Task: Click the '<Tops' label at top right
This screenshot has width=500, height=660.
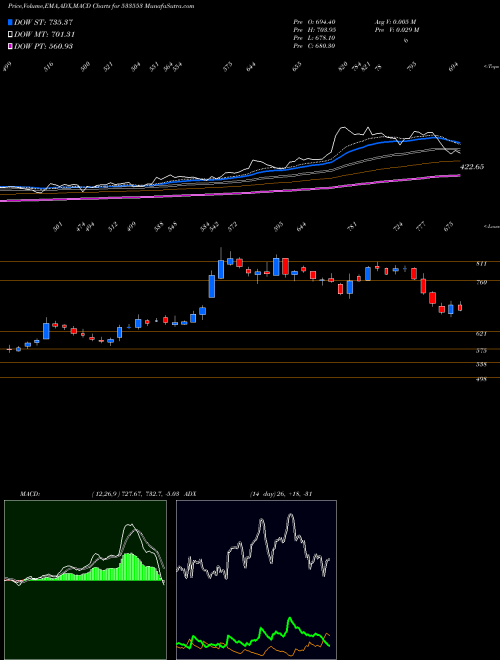Action: click(x=491, y=67)
